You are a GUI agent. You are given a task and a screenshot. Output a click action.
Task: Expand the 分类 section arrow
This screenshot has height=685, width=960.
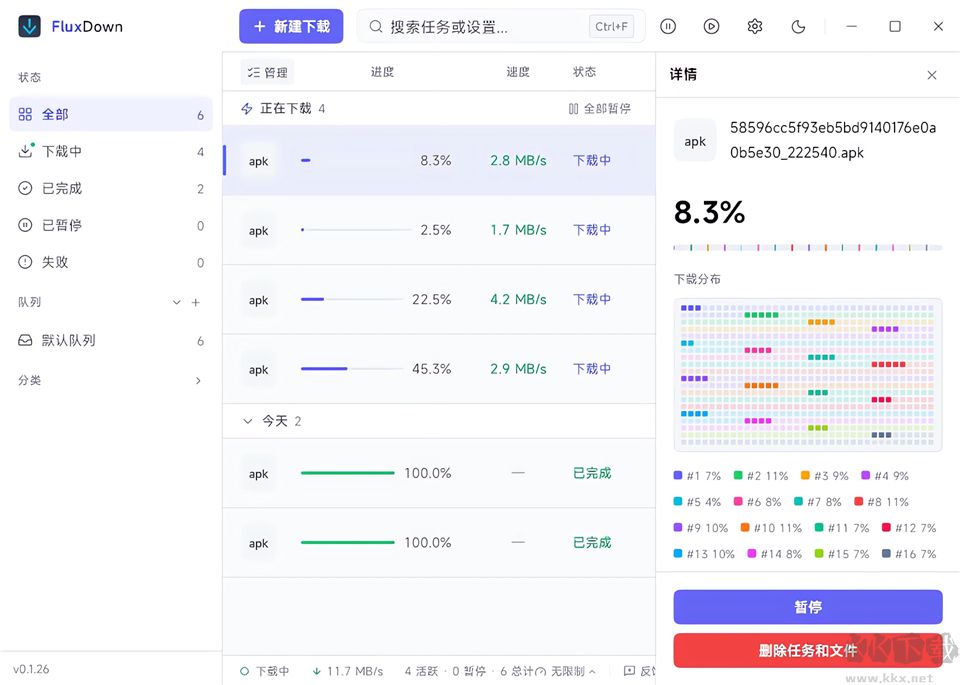(x=198, y=380)
